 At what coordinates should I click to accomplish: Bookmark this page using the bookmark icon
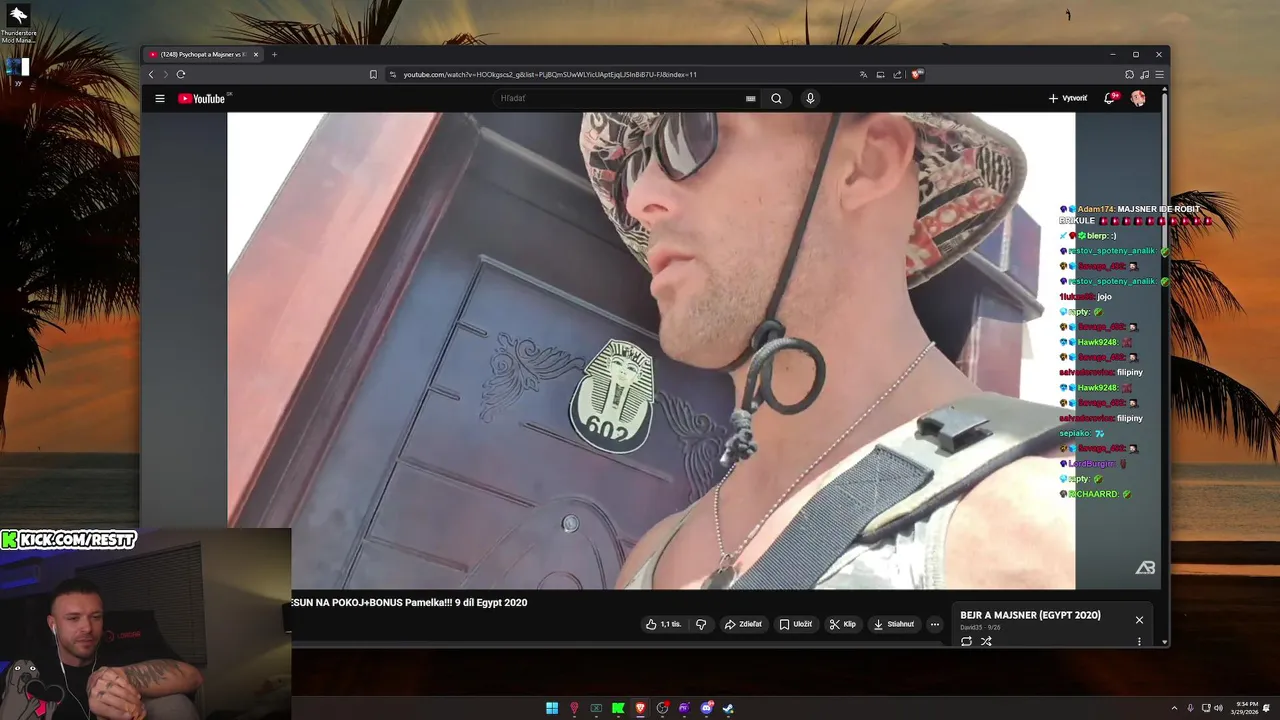(373, 74)
